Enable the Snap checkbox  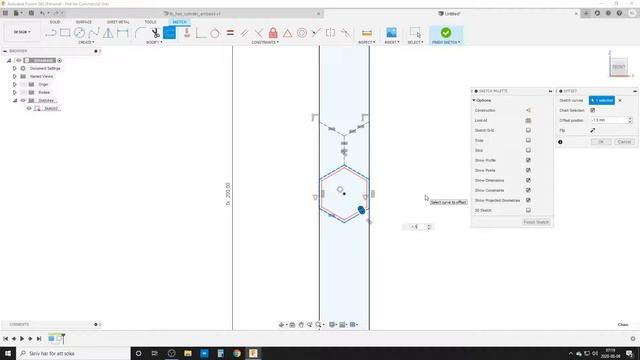pos(528,140)
